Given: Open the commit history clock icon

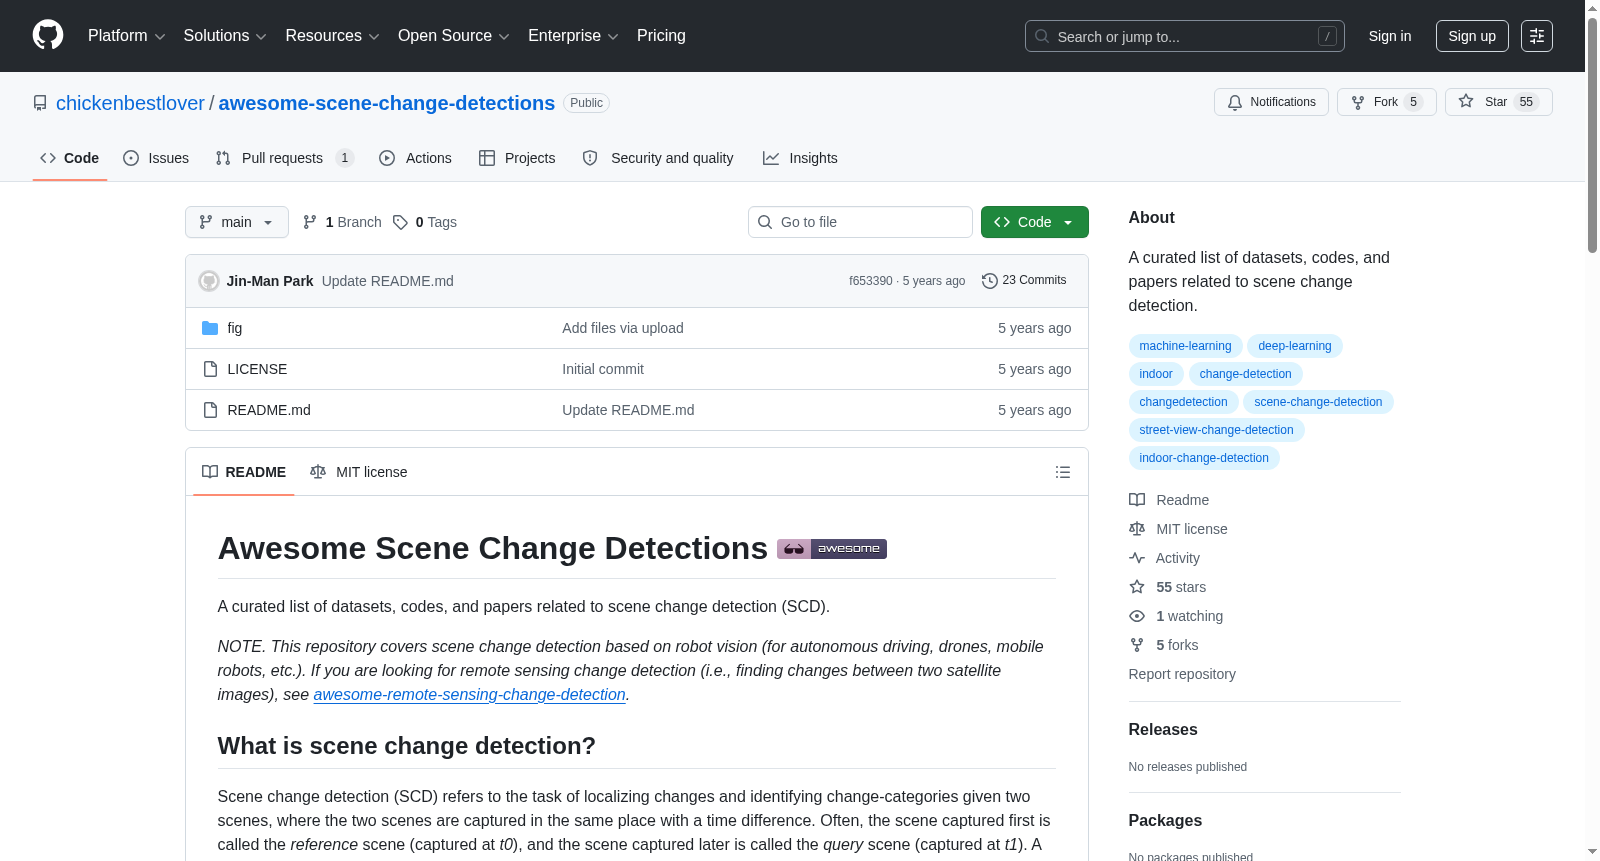Looking at the screenshot, I should [990, 281].
